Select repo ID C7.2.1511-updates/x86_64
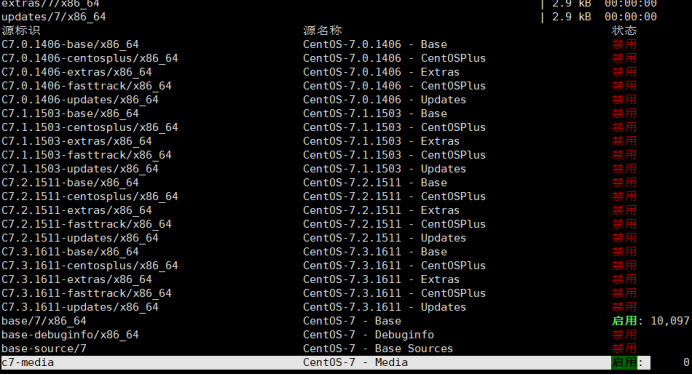692x375 pixels. (79, 238)
